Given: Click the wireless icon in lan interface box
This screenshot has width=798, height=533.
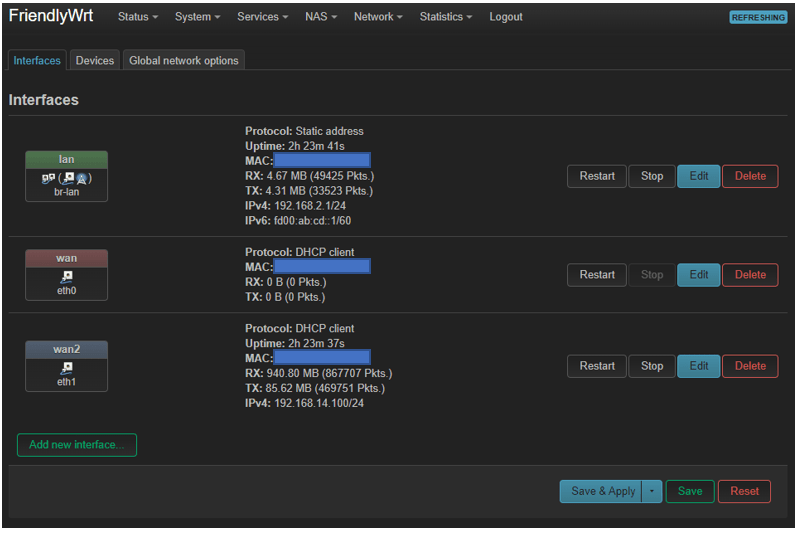Looking at the screenshot, I should [x=83, y=178].
